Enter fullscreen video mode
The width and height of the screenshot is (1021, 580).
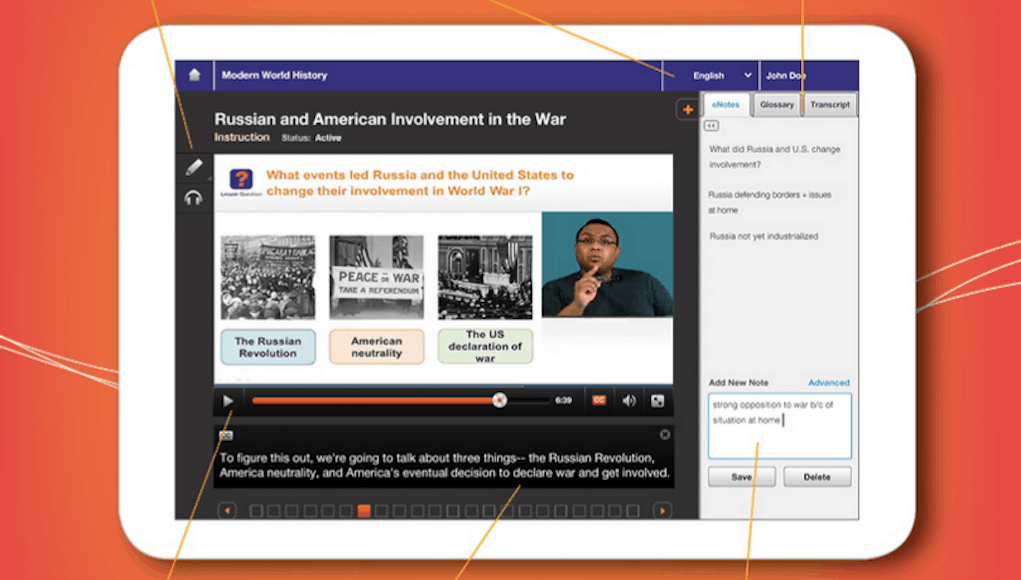pos(658,401)
